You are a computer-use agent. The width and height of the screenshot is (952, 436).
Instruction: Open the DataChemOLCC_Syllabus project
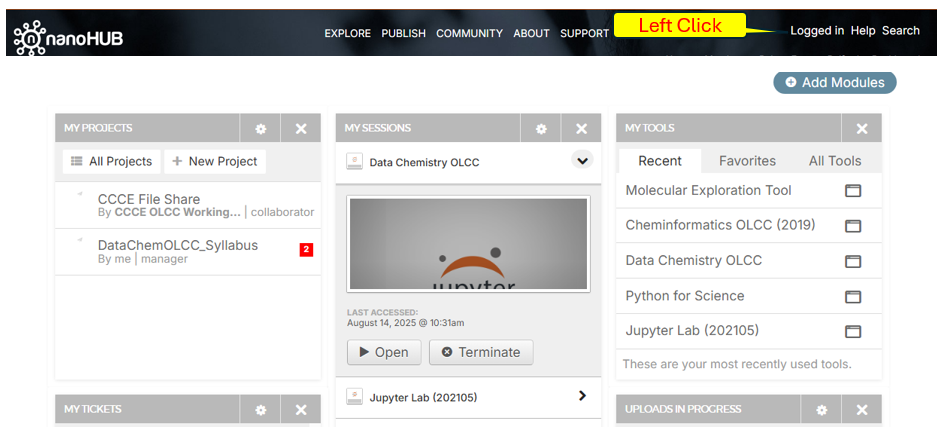178,245
